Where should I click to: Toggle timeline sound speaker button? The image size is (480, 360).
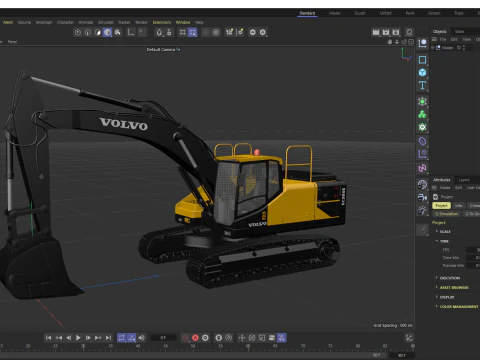[142, 338]
